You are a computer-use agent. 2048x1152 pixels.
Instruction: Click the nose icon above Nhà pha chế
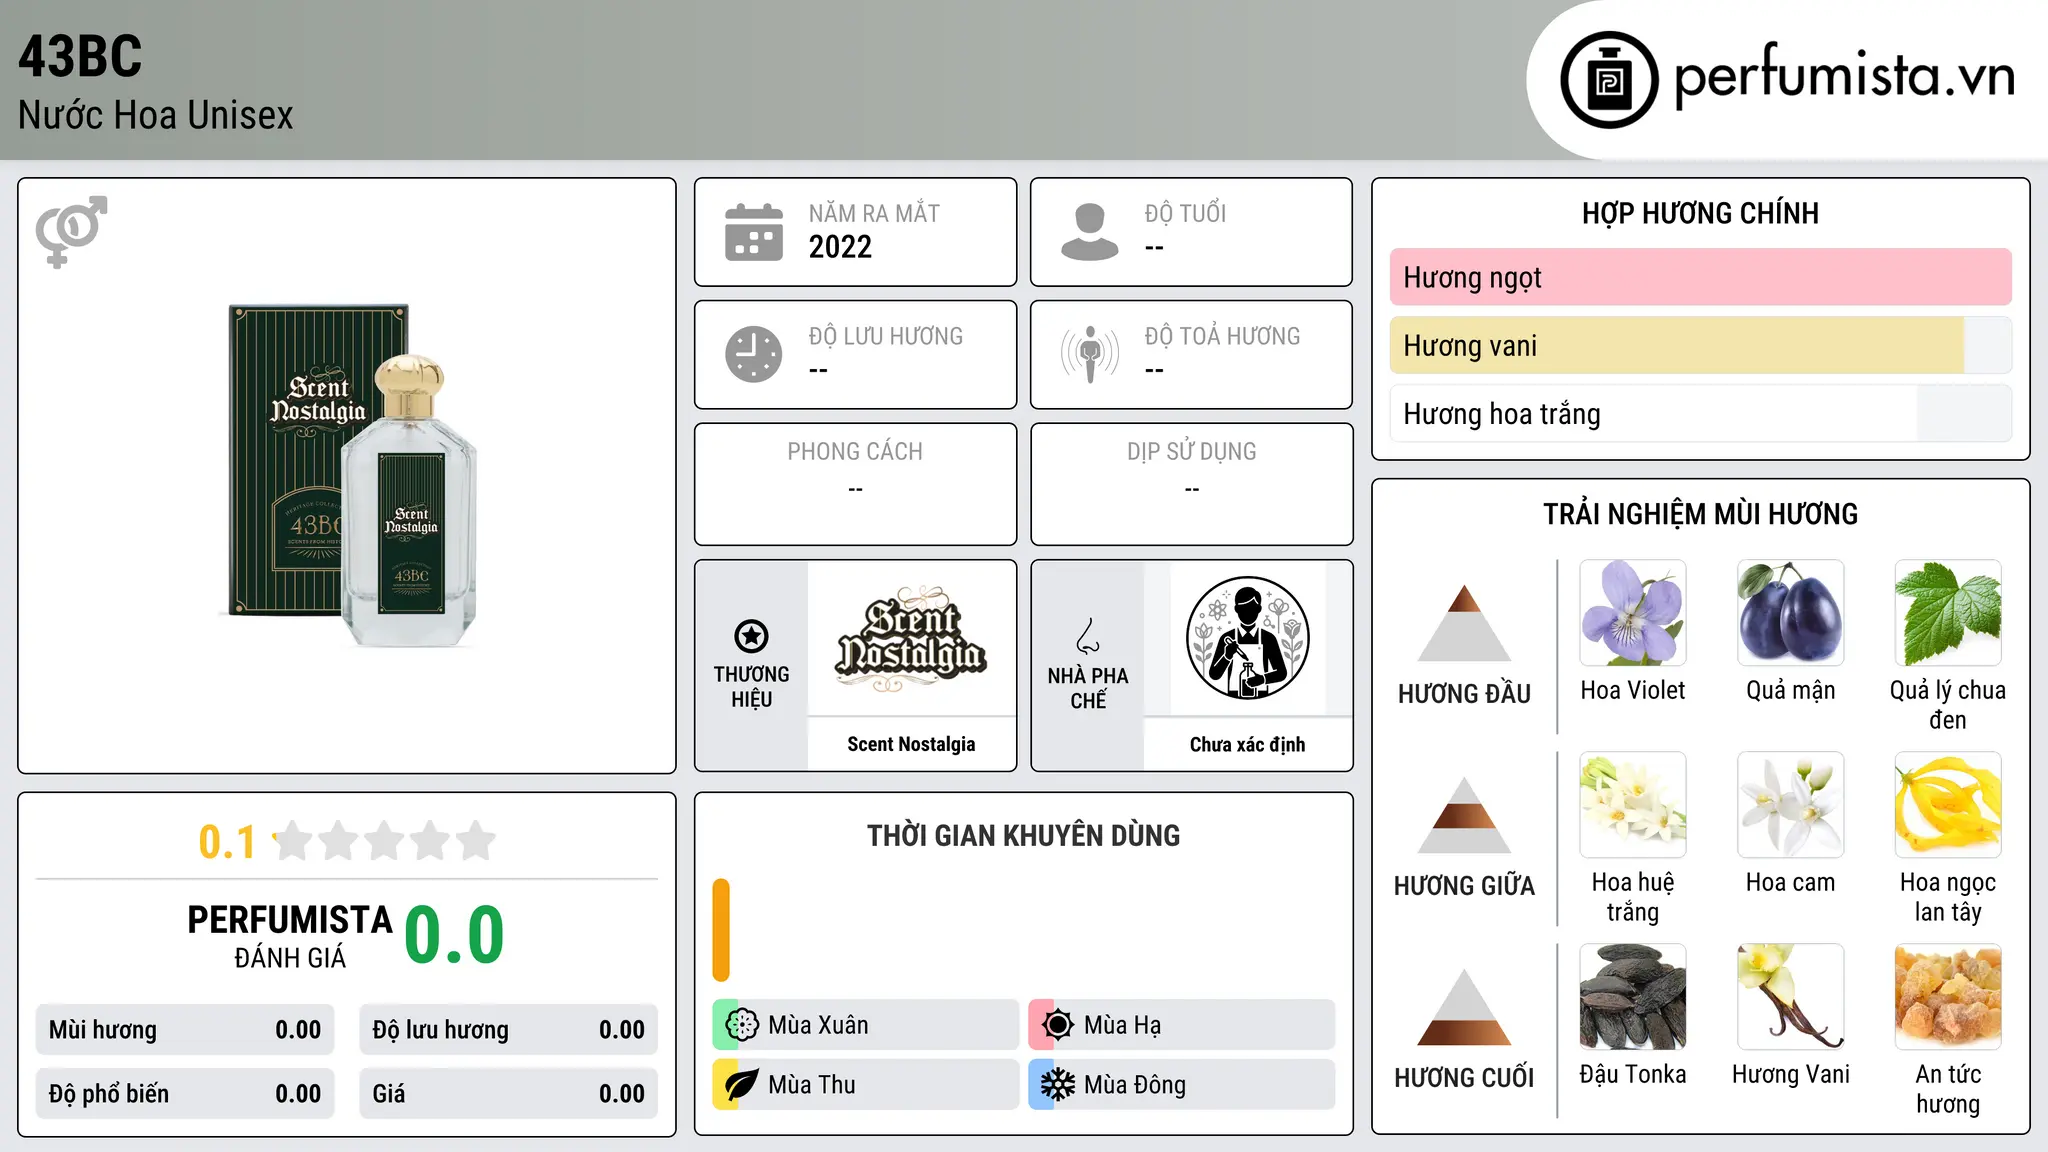1088,636
